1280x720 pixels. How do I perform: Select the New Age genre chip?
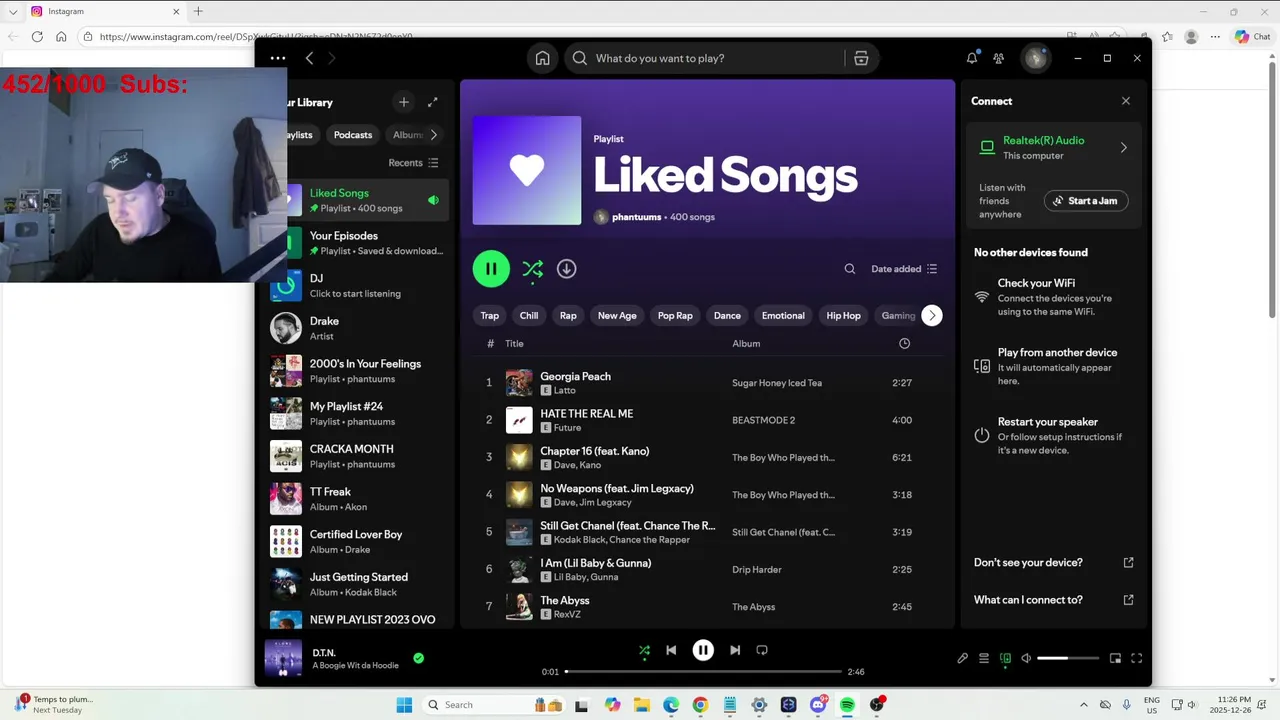pyautogui.click(x=617, y=315)
